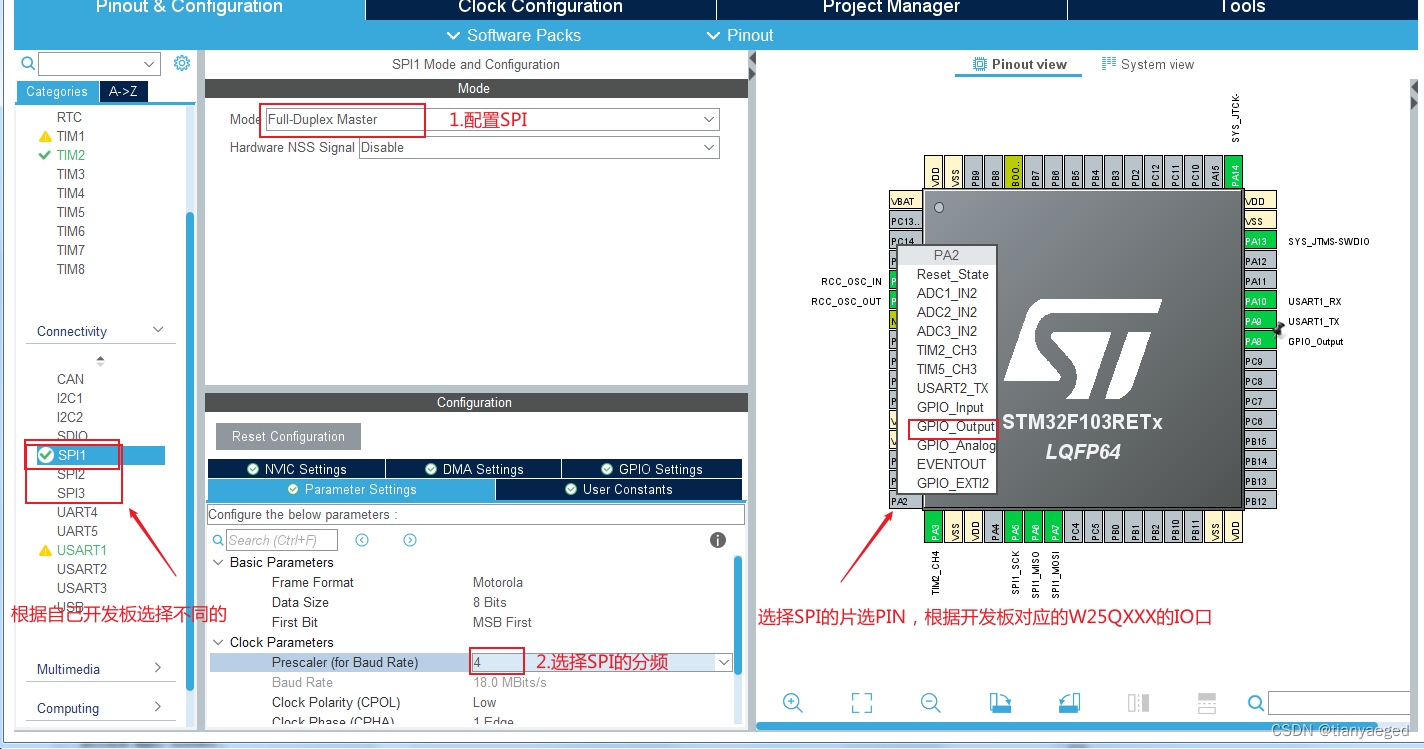The width and height of the screenshot is (1424, 749).
Task: Click the best-fit view icon below the chip
Action: pos(861,703)
